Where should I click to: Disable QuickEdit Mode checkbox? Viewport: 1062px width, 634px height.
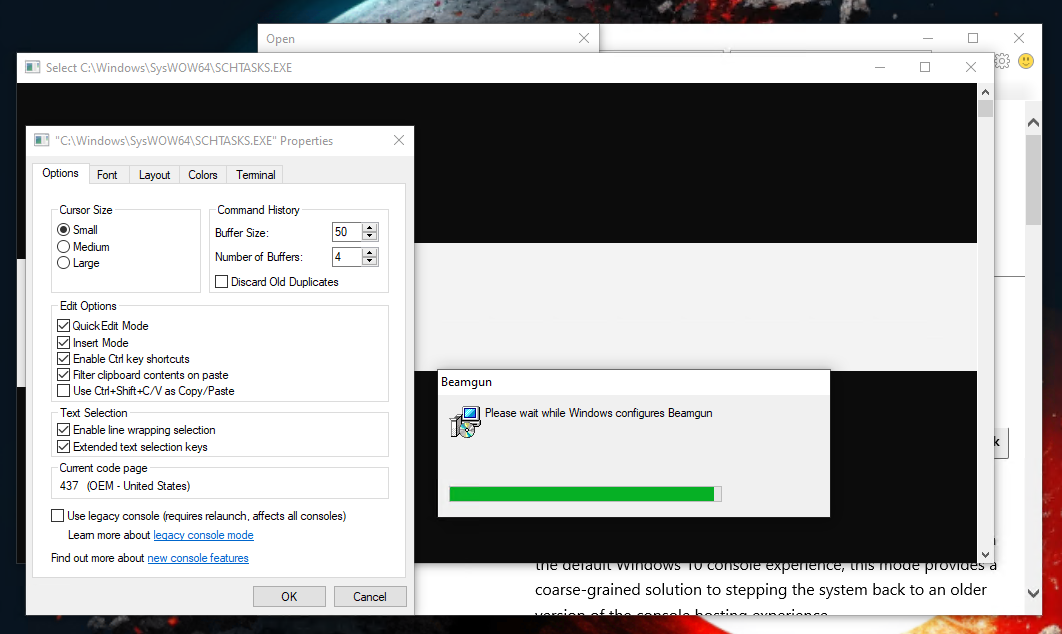tap(64, 326)
